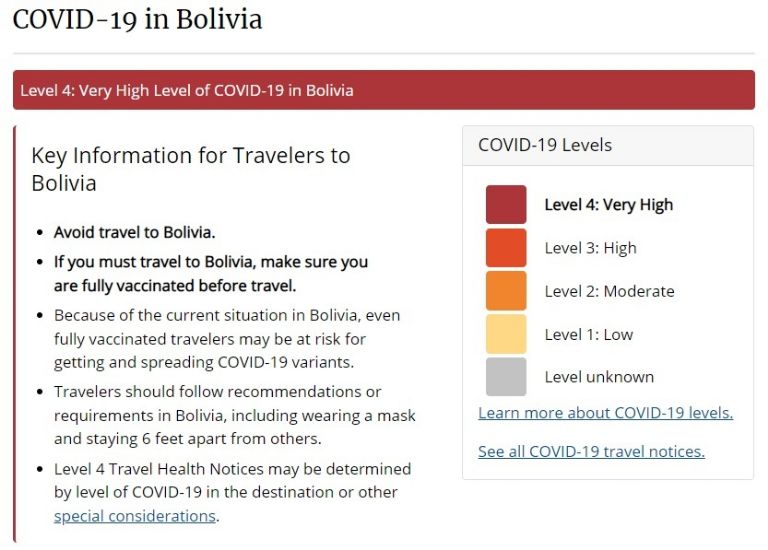The width and height of the screenshot is (768, 550).
Task: Click the wearing a mask recommendation bullet
Action: 235,415
